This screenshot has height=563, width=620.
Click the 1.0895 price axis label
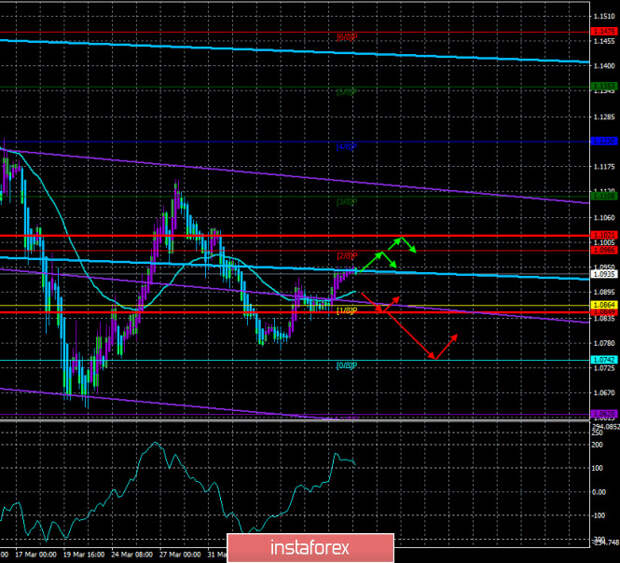605,292
